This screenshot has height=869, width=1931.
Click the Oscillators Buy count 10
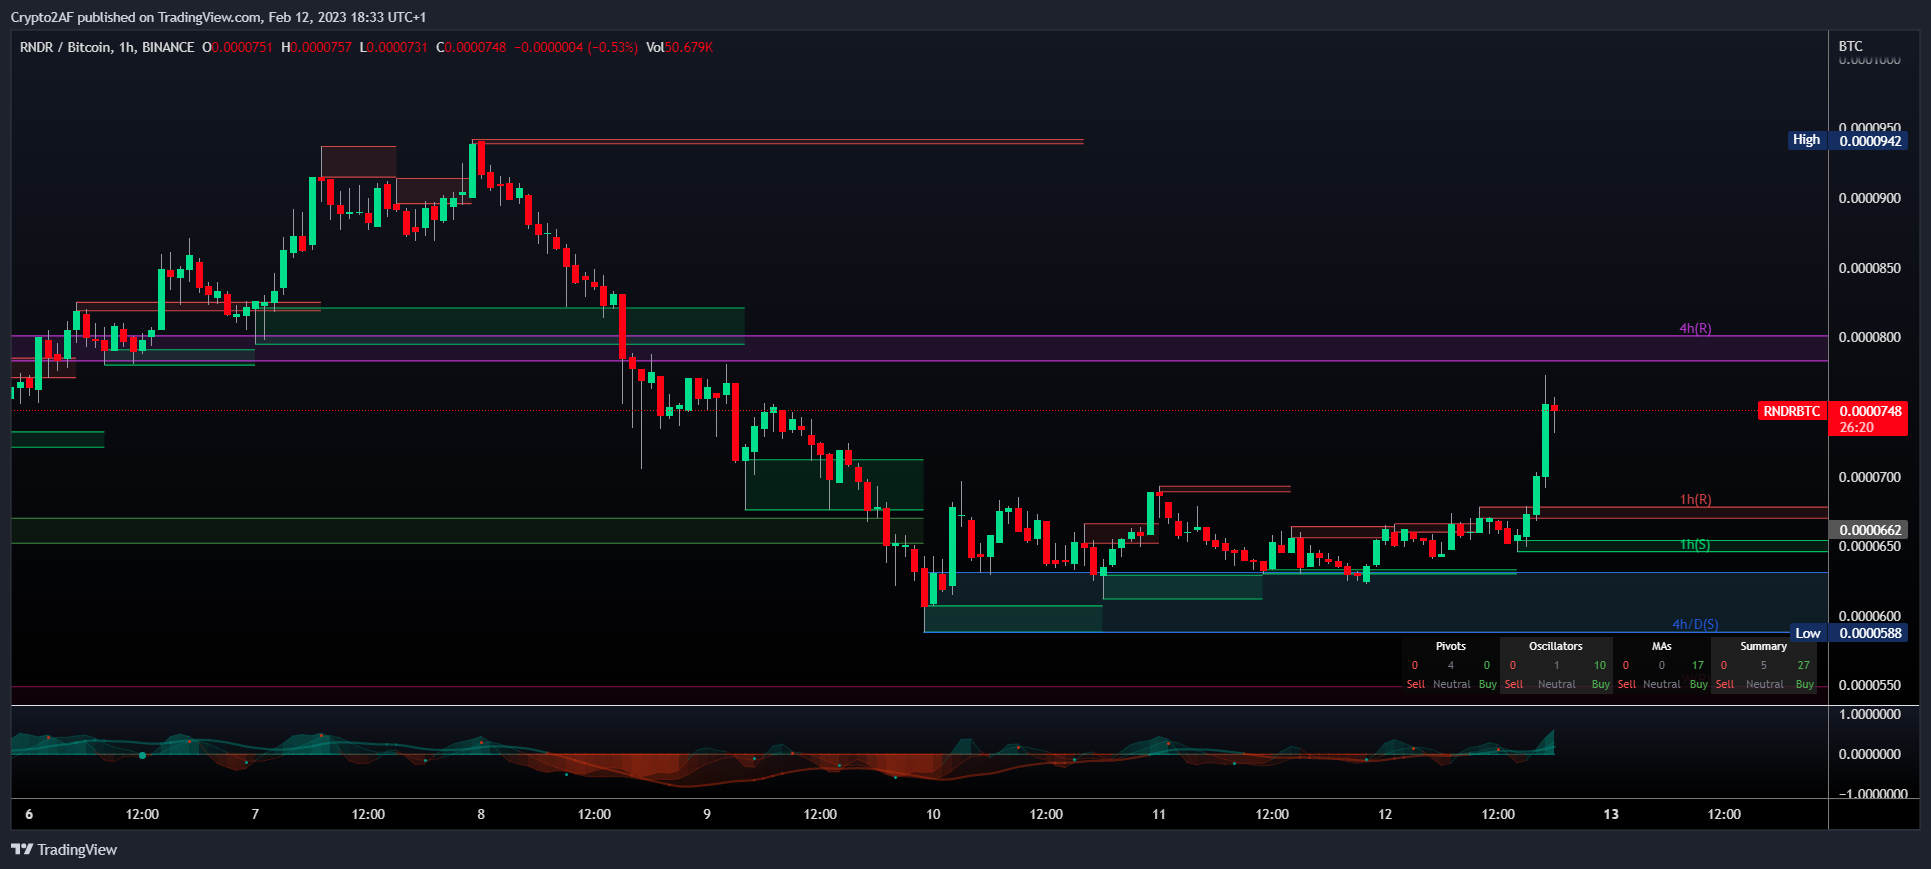pos(1599,665)
